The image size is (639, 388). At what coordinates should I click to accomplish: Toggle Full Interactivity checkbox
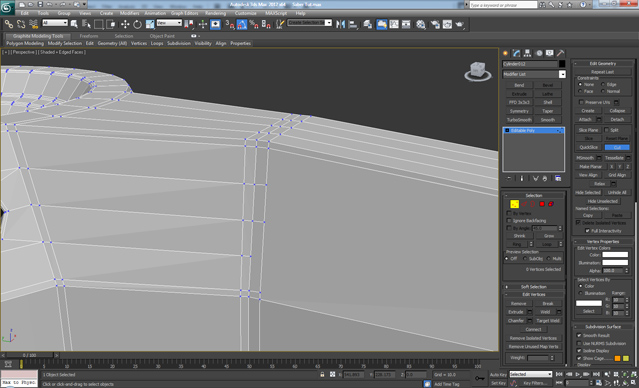point(587,231)
